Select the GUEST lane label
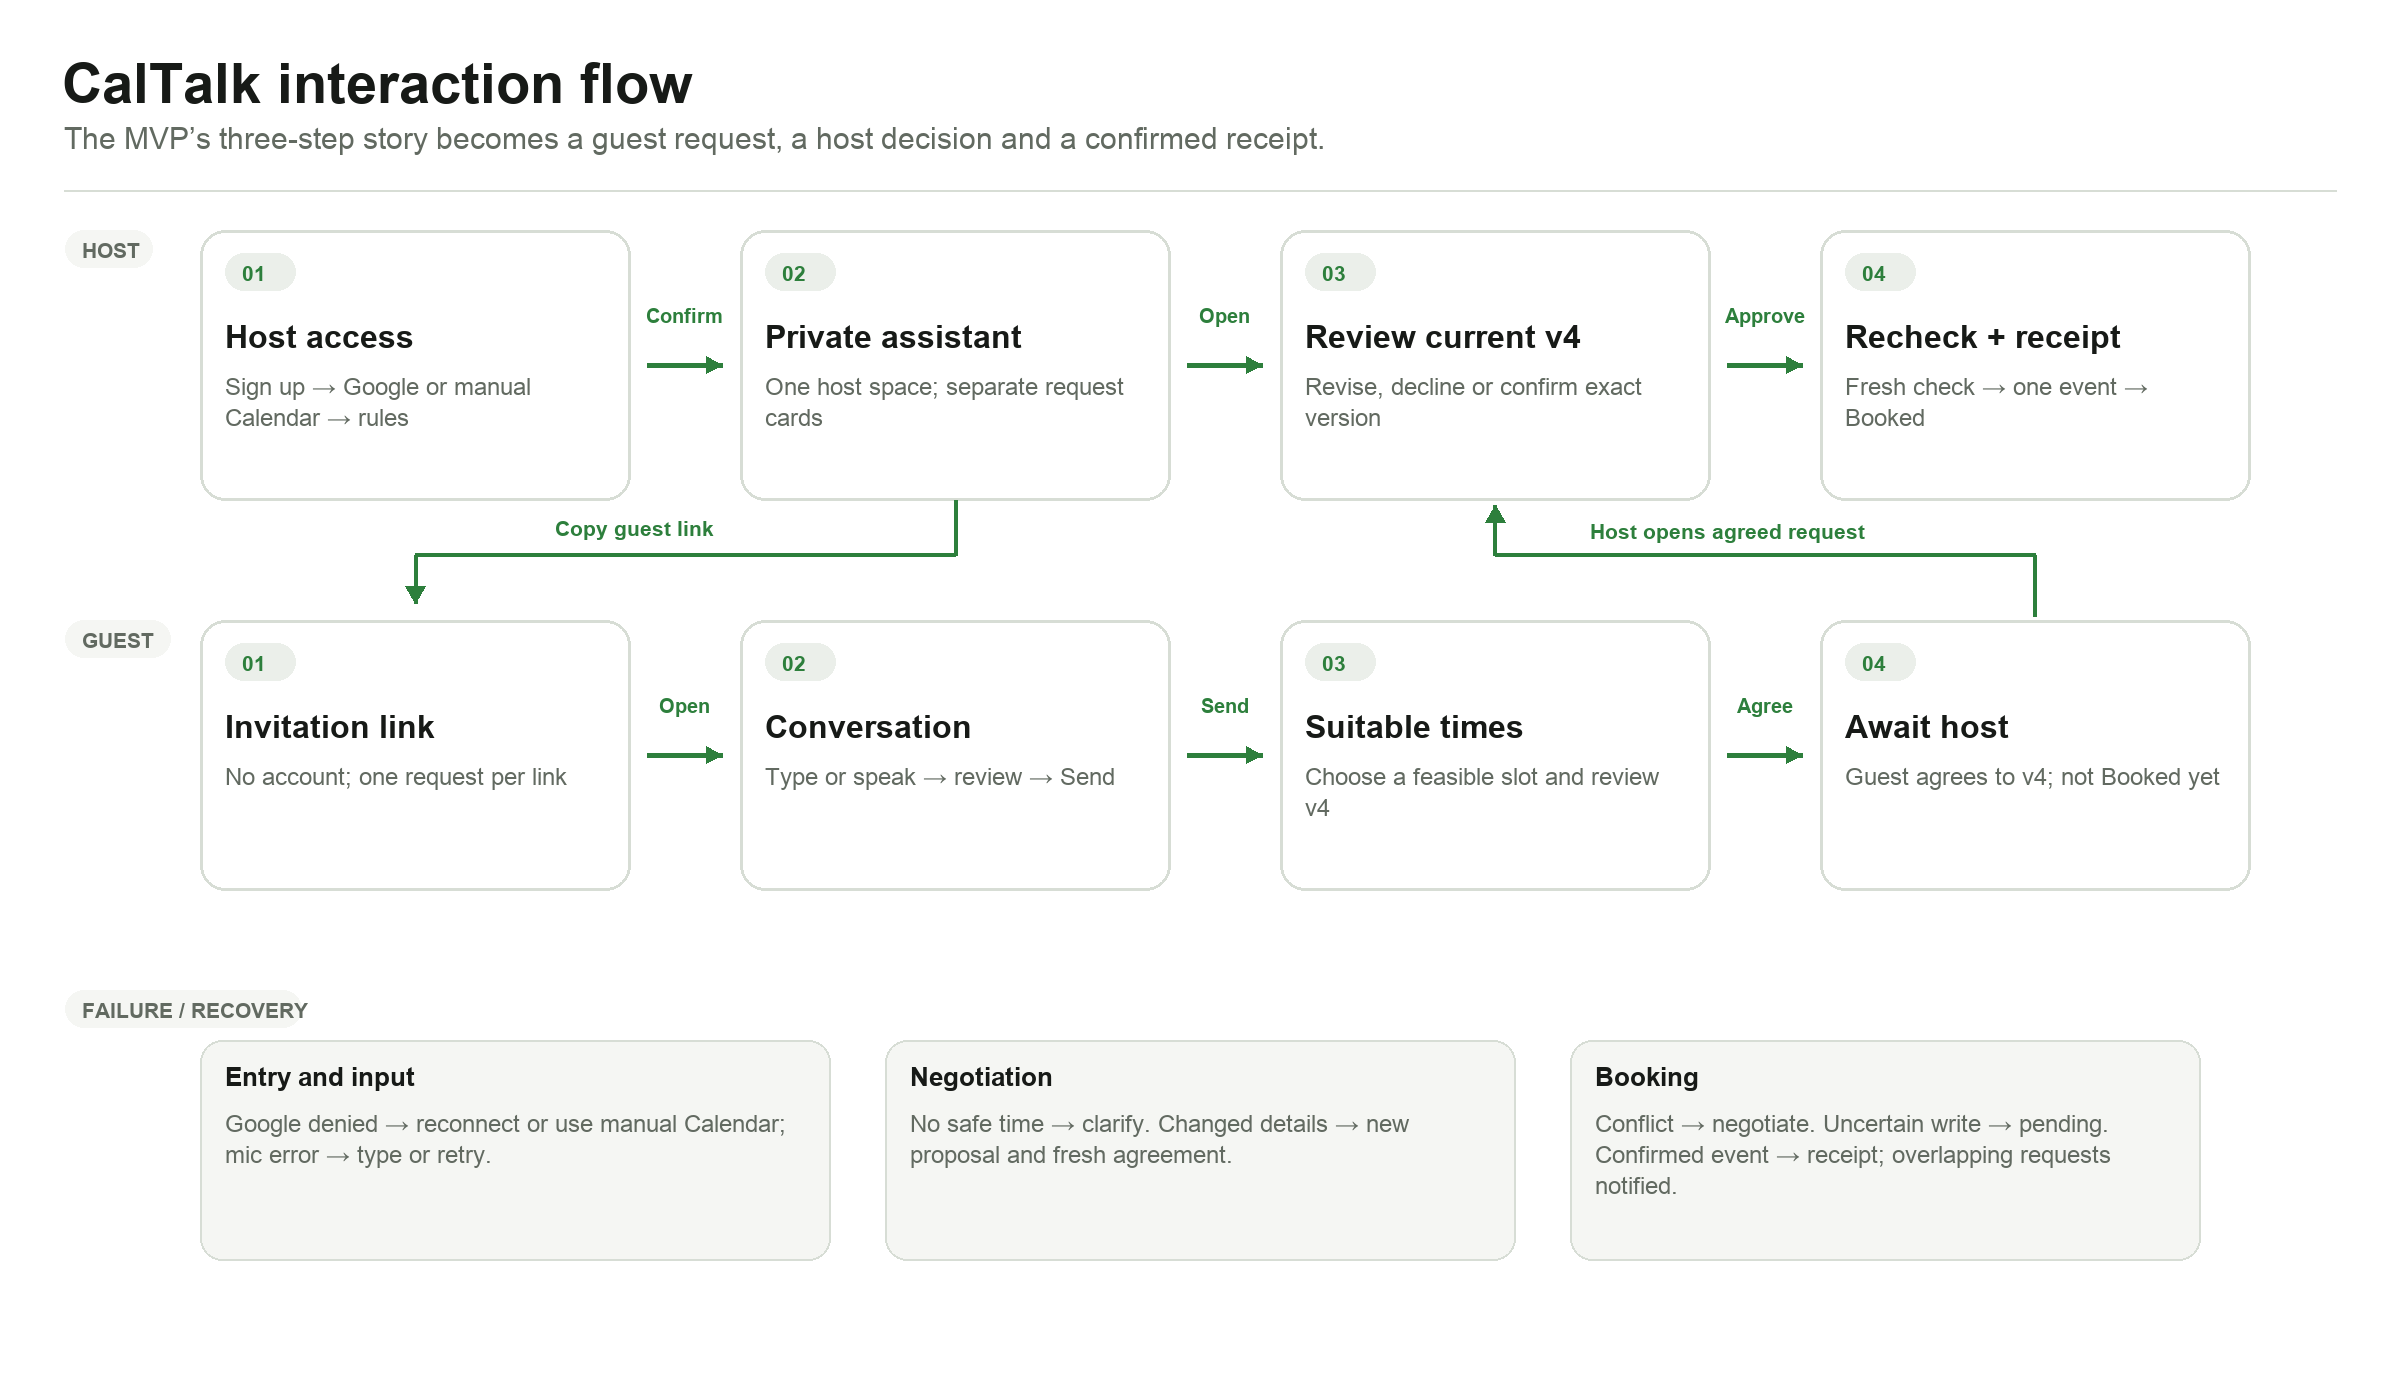The image size is (2400, 1390). point(118,640)
